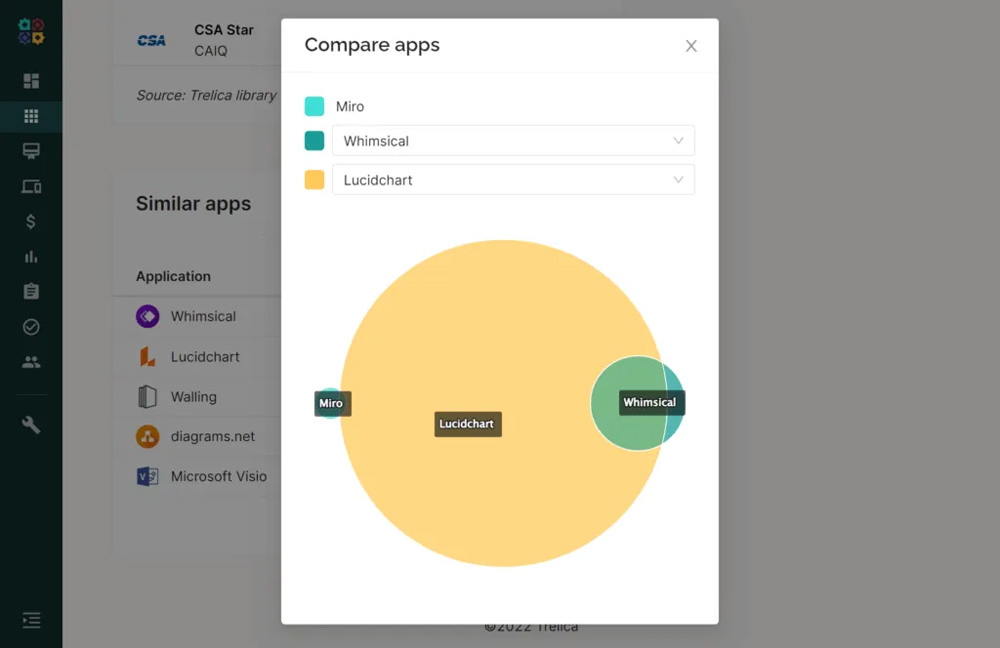
Task: Click the Lucidchart orange app icon in list
Action: click(147, 357)
